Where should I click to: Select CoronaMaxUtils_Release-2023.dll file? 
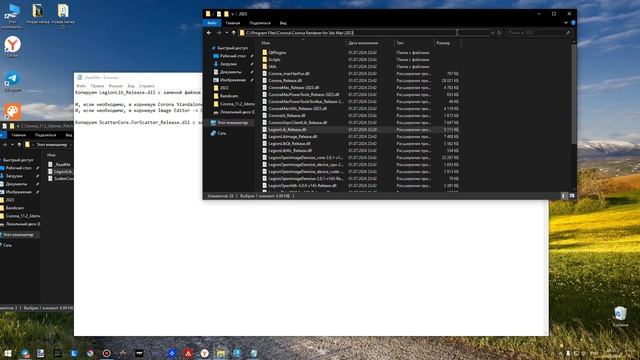[297, 109]
